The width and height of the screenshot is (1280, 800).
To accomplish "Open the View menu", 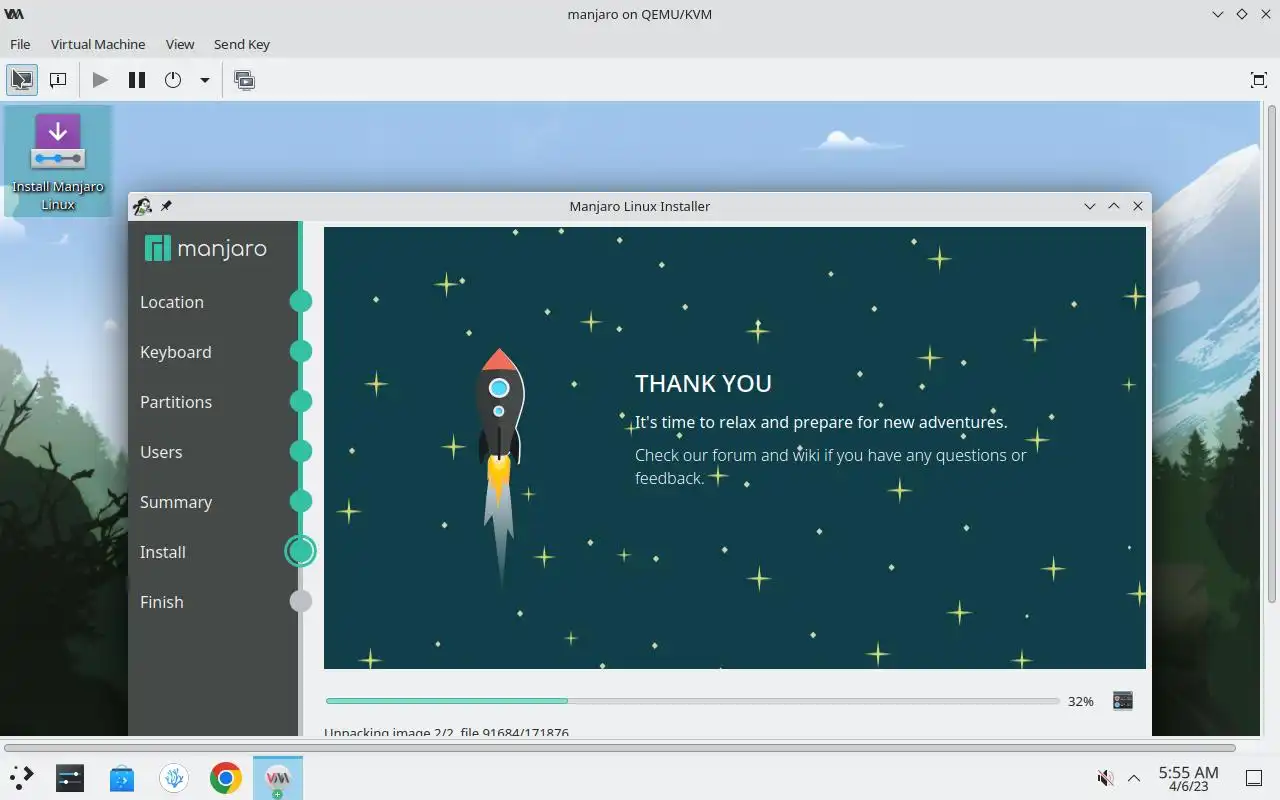I will [180, 44].
